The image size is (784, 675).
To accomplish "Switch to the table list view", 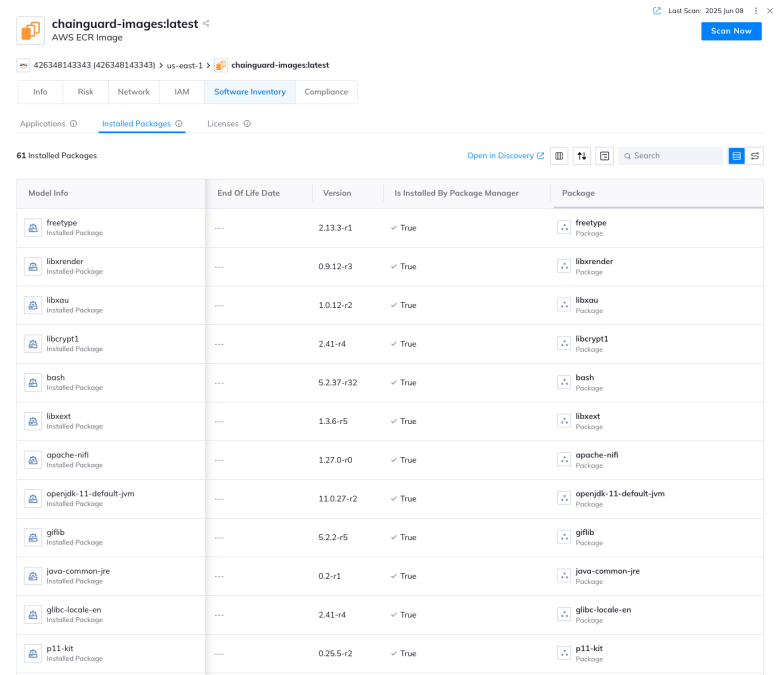I will click(736, 156).
